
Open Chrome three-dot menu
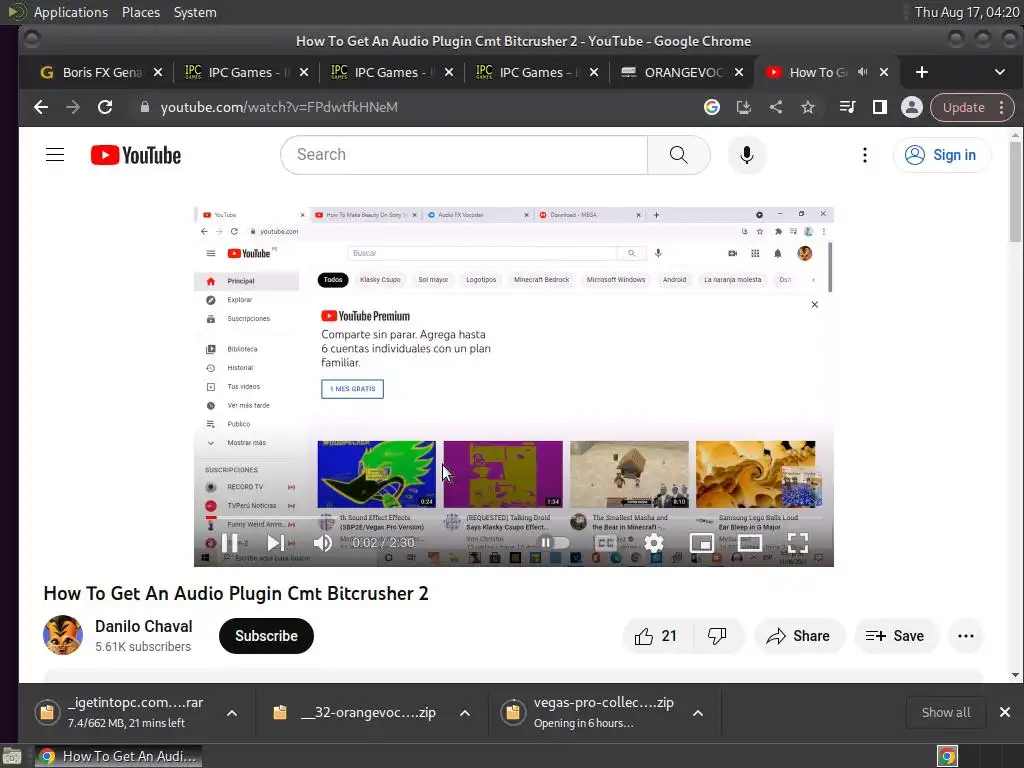click(1002, 108)
